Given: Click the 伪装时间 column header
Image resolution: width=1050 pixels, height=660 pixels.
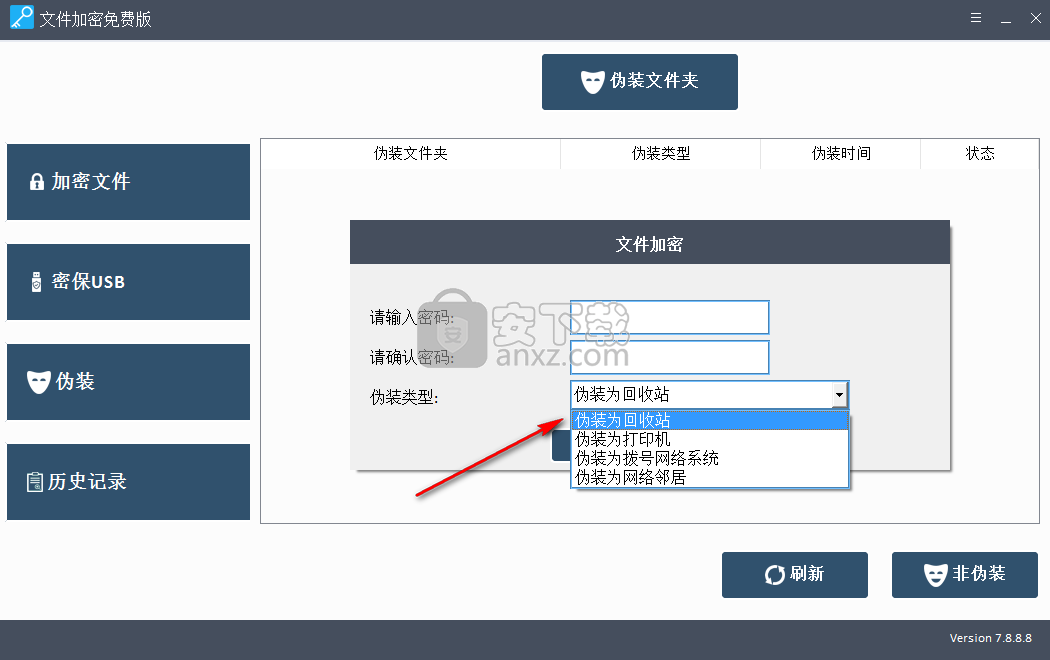Looking at the screenshot, I should point(840,153).
